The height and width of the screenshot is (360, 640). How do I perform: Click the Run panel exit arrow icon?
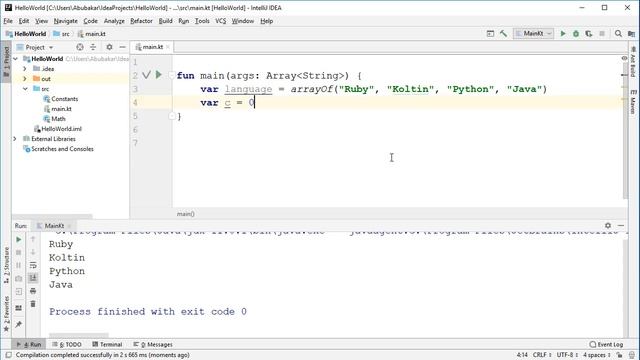pyautogui.click(x=18, y=292)
